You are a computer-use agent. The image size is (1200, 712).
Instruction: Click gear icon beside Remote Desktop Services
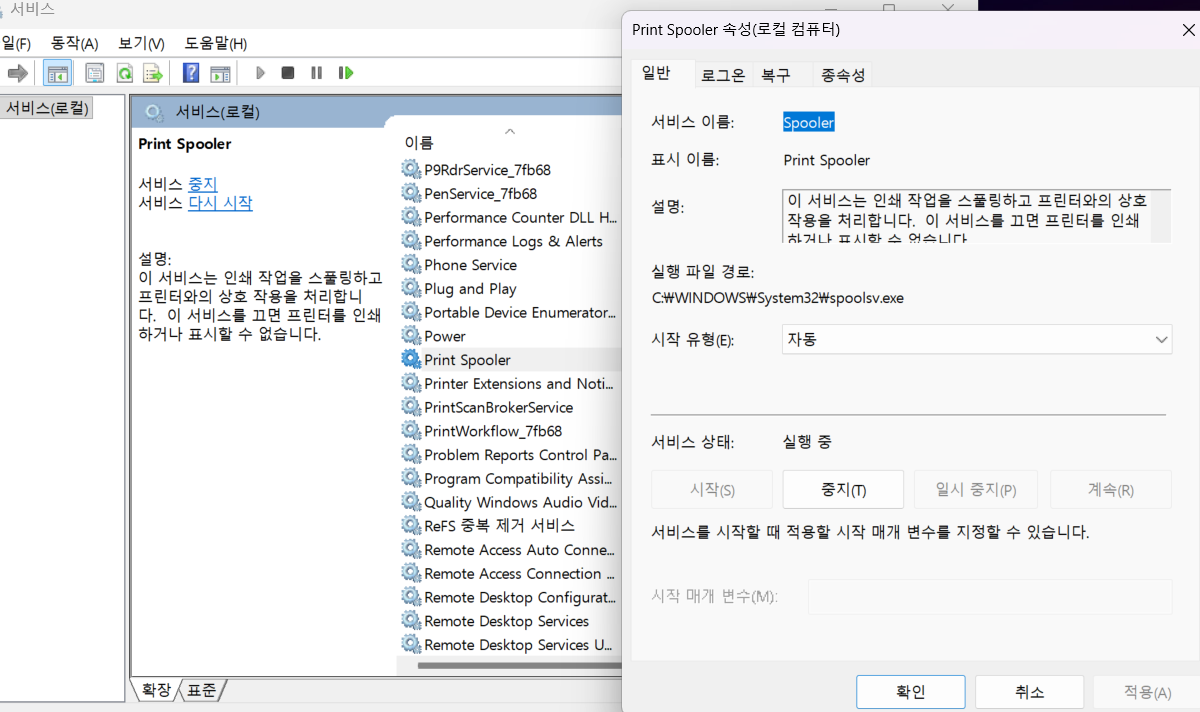pyautogui.click(x=411, y=621)
